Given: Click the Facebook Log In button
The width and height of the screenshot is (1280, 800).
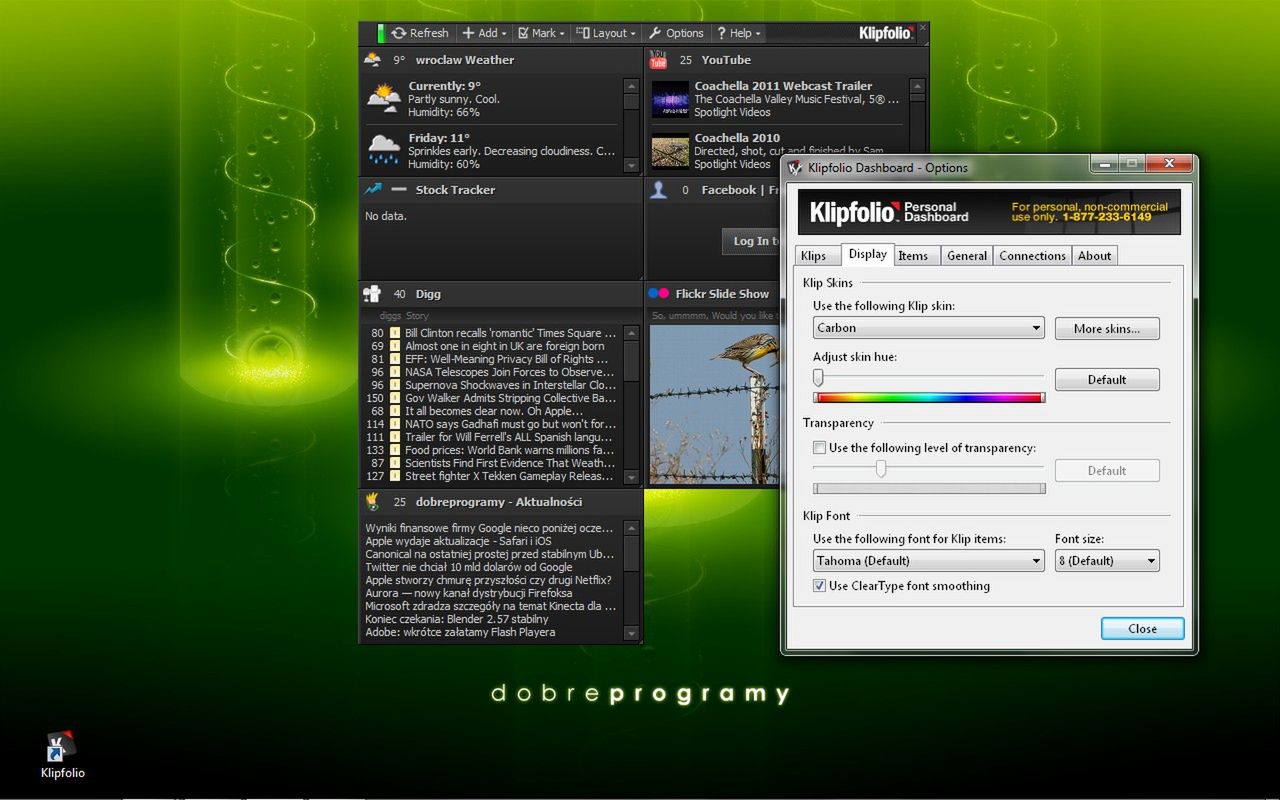Looking at the screenshot, I should tap(751, 241).
